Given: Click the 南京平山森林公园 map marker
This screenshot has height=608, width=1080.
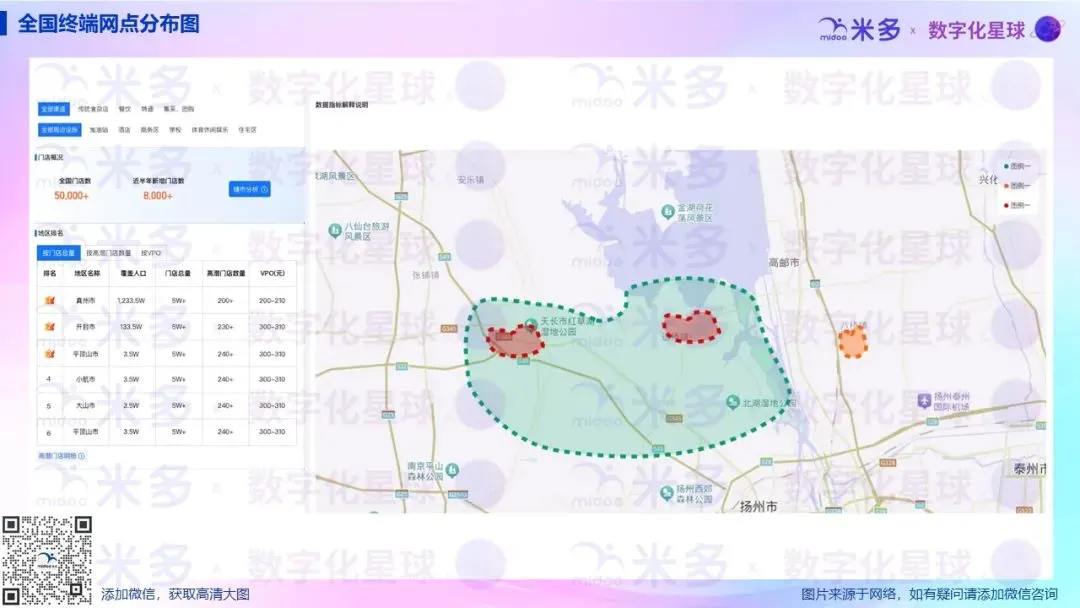Looking at the screenshot, I should (x=453, y=470).
